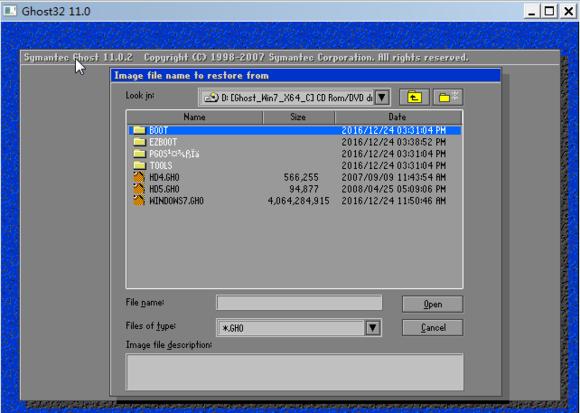Click the date 2016/12/24 03:38:52 PM

tap(394, 142)
